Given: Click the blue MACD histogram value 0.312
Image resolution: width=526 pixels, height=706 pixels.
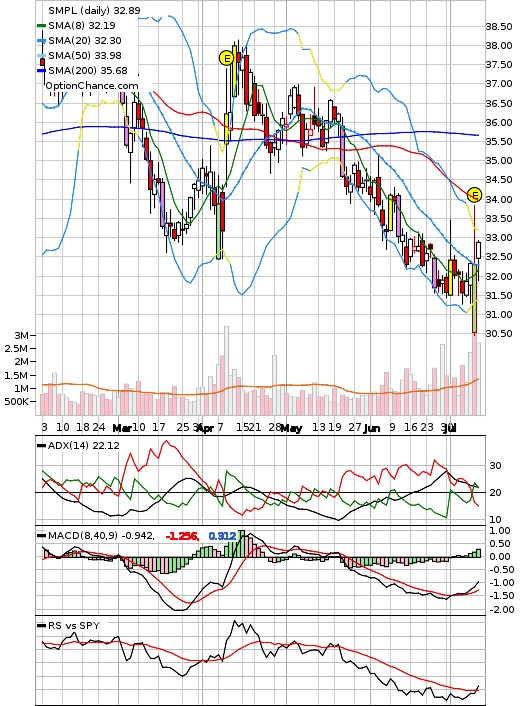Looking at the screenshot, I should 222,536.
